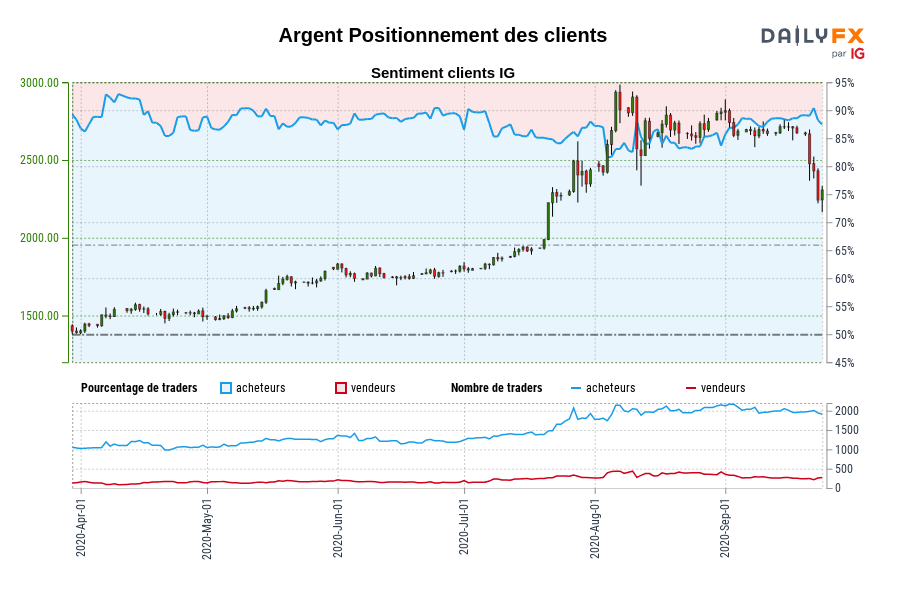Click the 2020-May-01 date label
This screenshot has height=600, width=900.
(x=207, y=528)
